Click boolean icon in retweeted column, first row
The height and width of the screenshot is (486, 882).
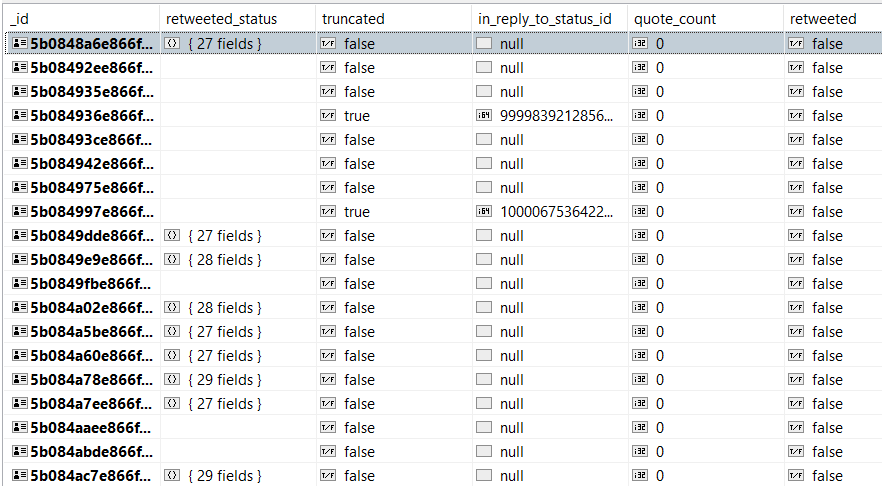pos(796,43)
